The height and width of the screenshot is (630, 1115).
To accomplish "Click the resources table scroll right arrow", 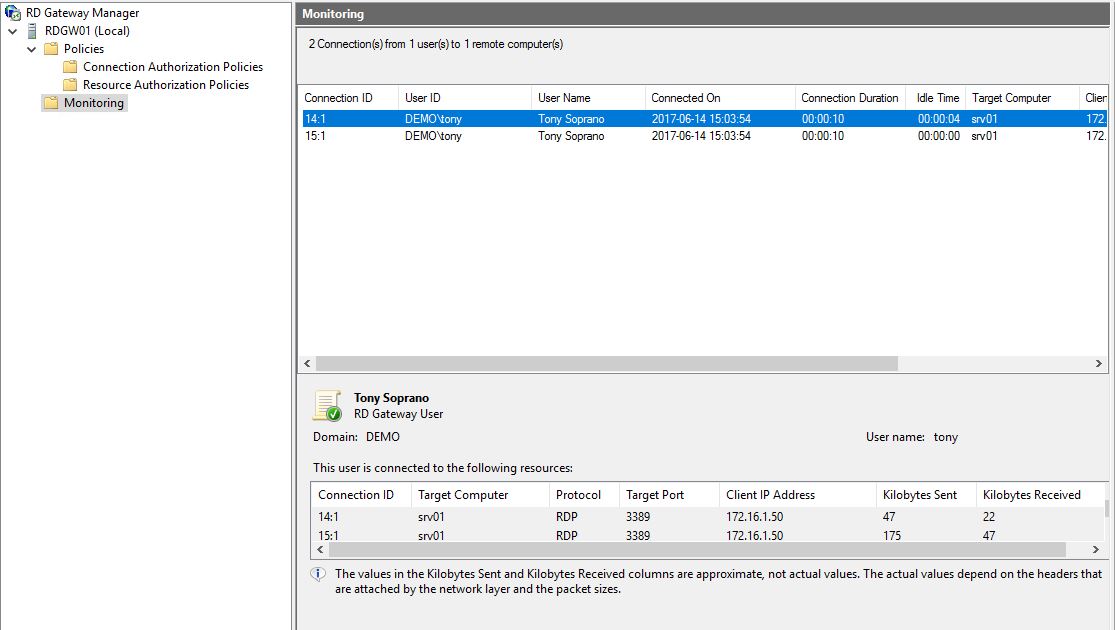I will click(x=1096, y=550).
